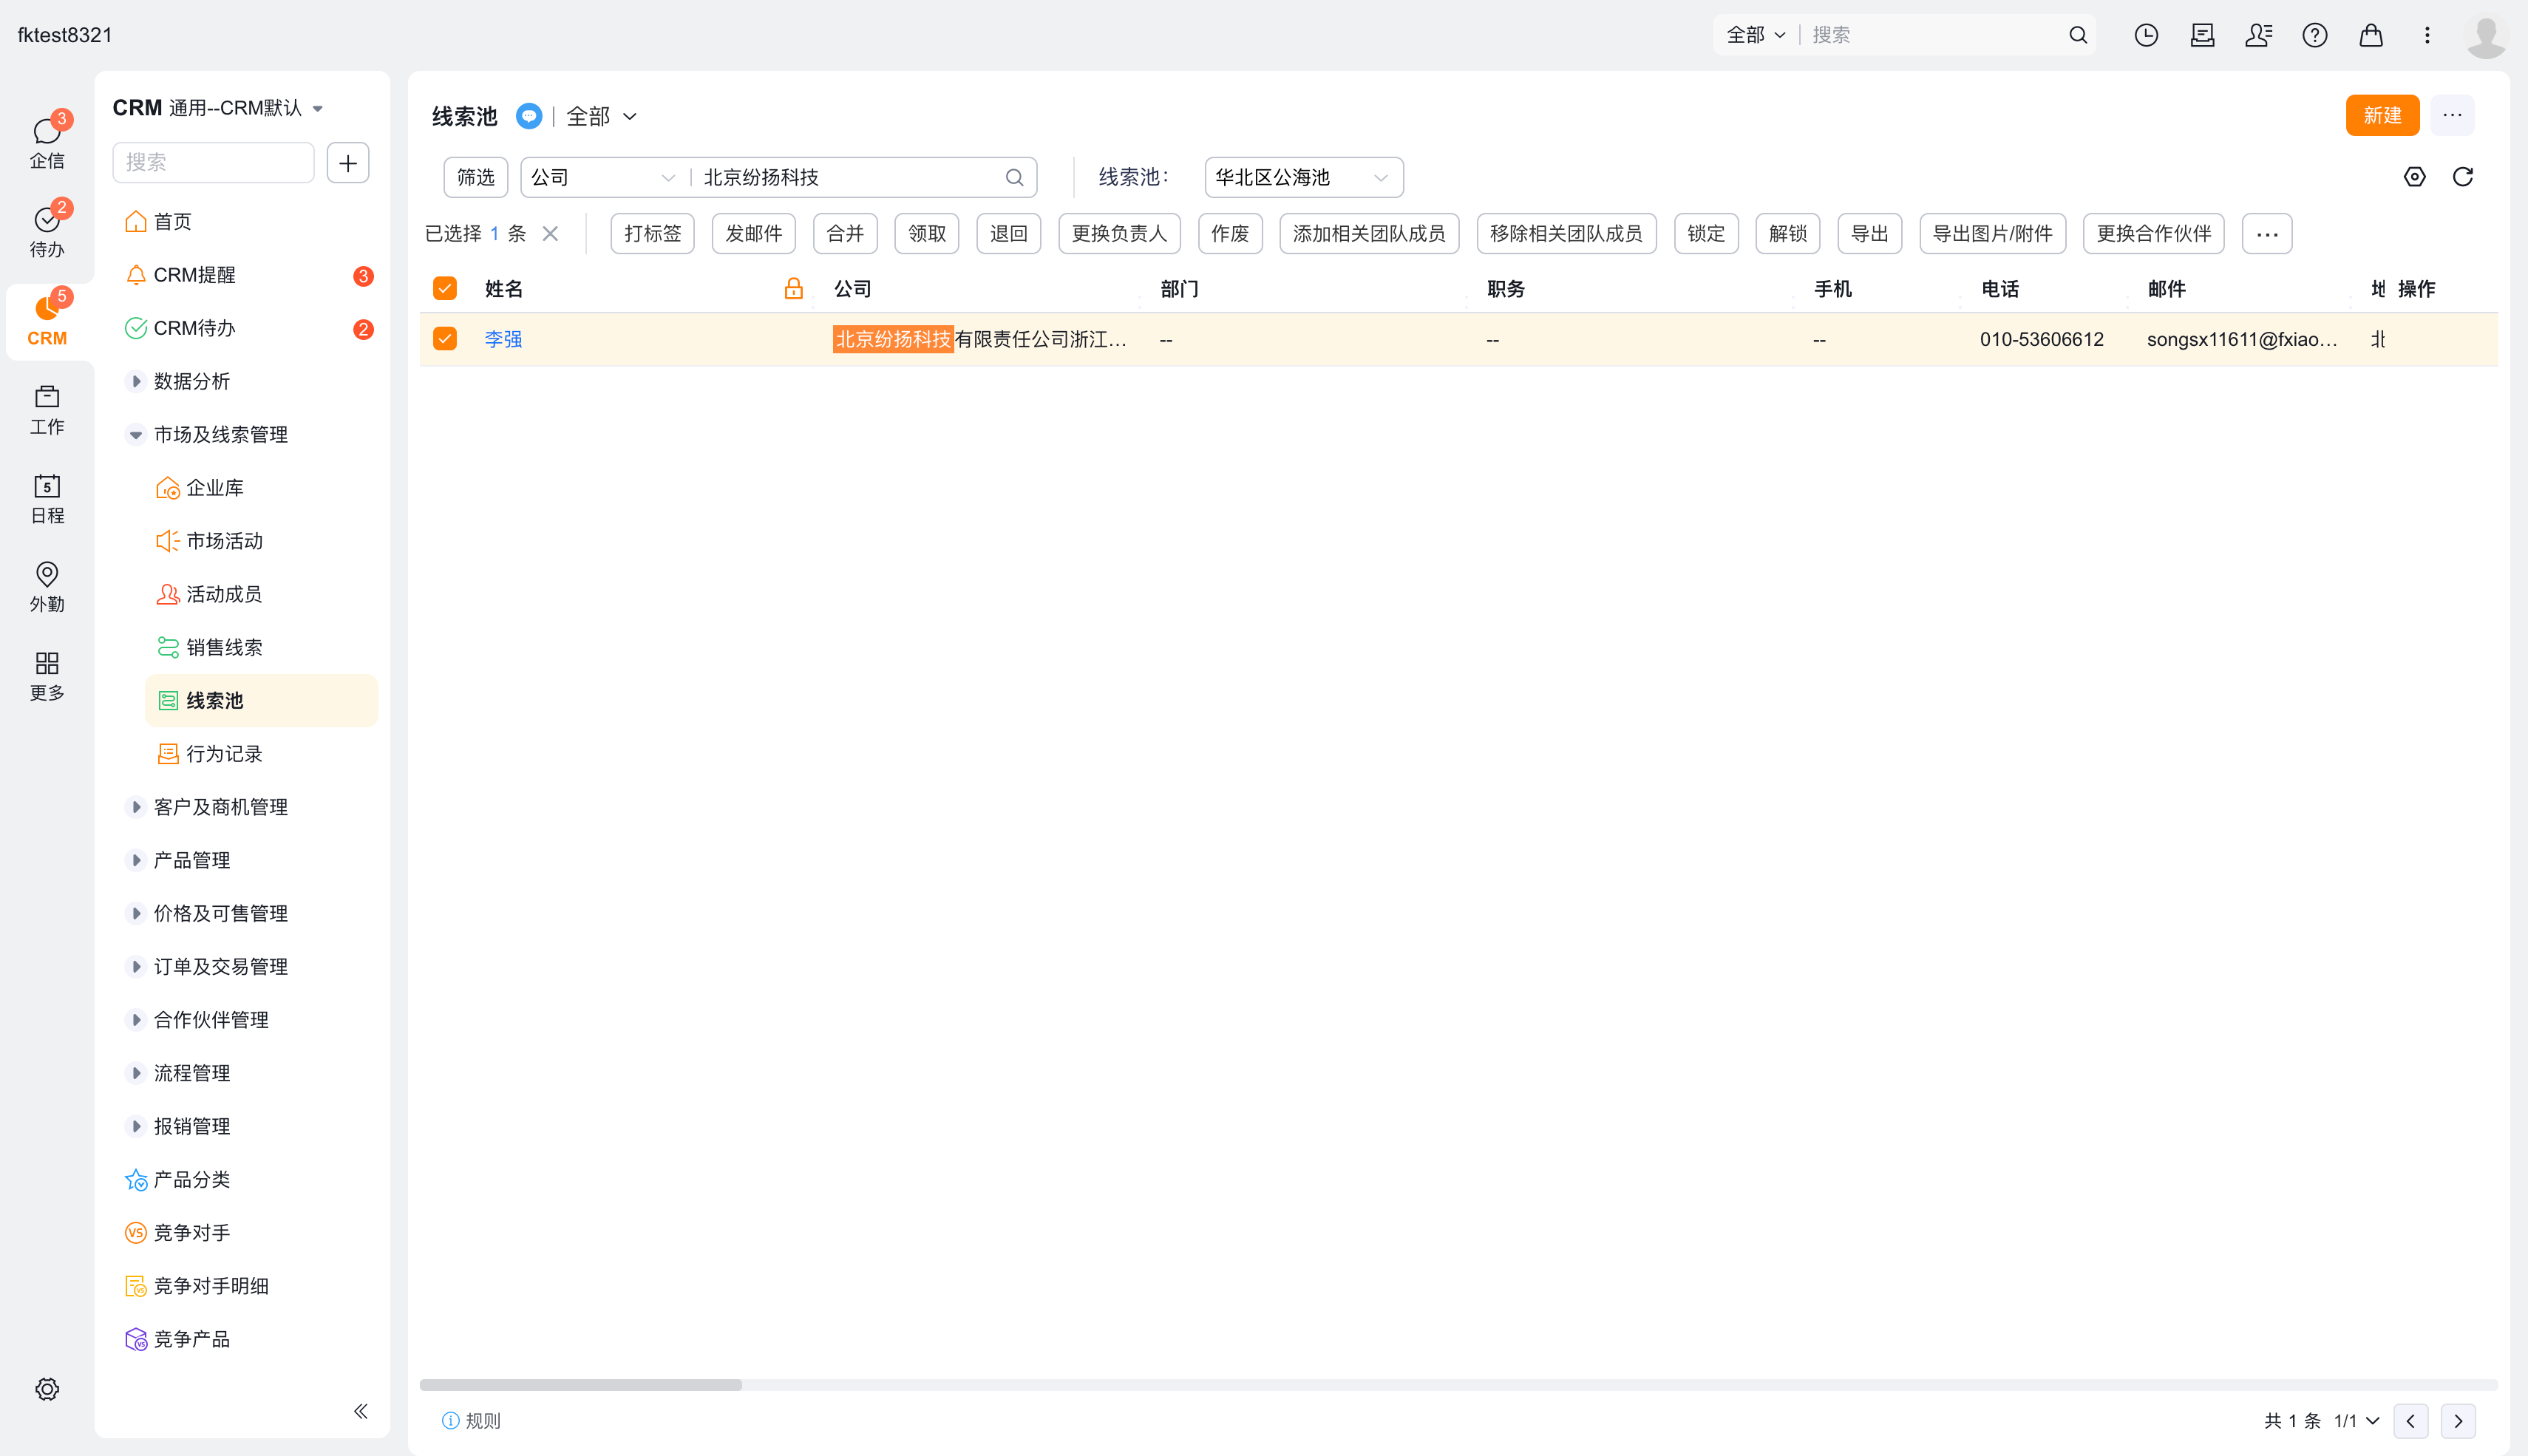Click the plus button beside sidebar search

(348, 162)
